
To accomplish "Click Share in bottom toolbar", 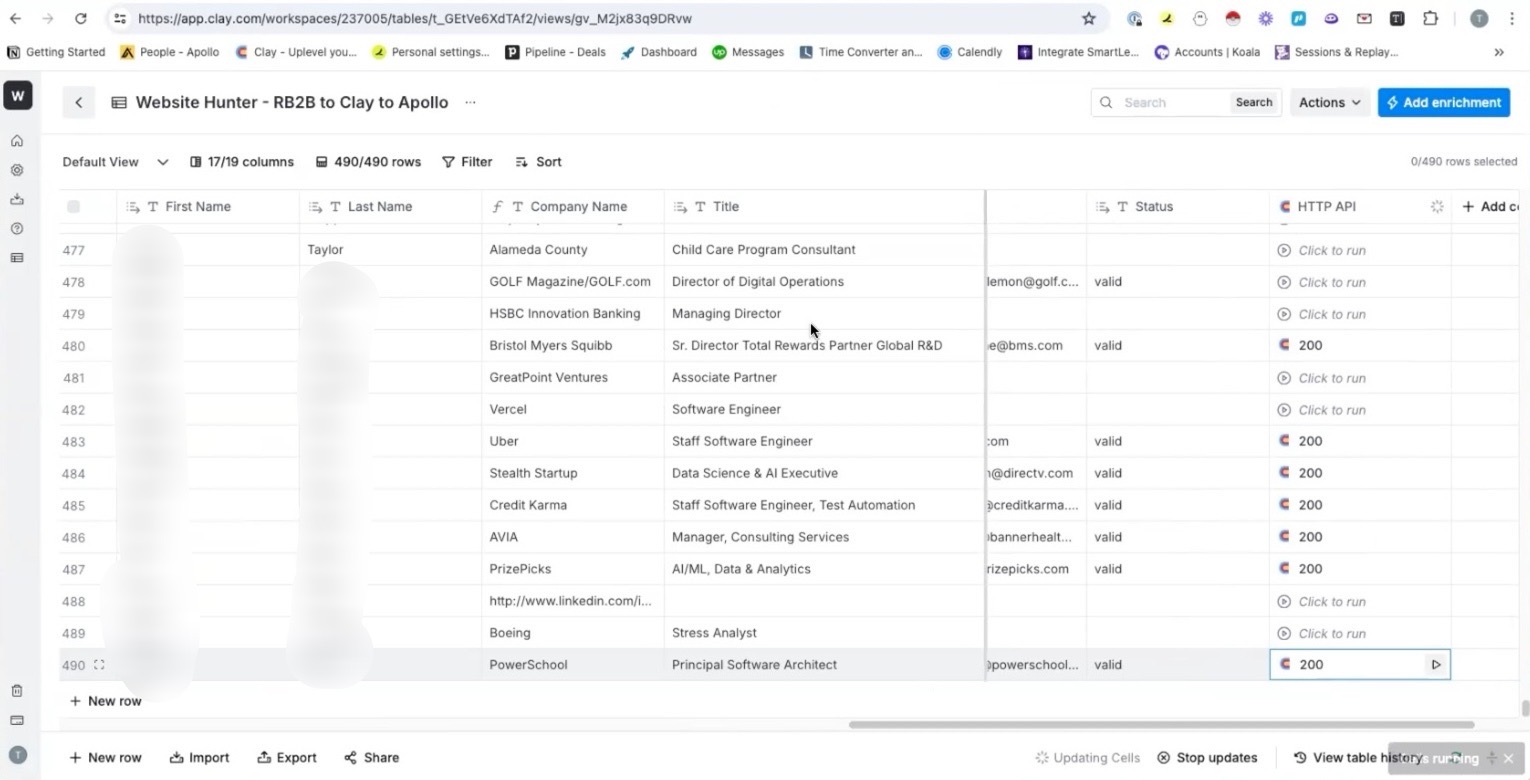I will point(371,758).
